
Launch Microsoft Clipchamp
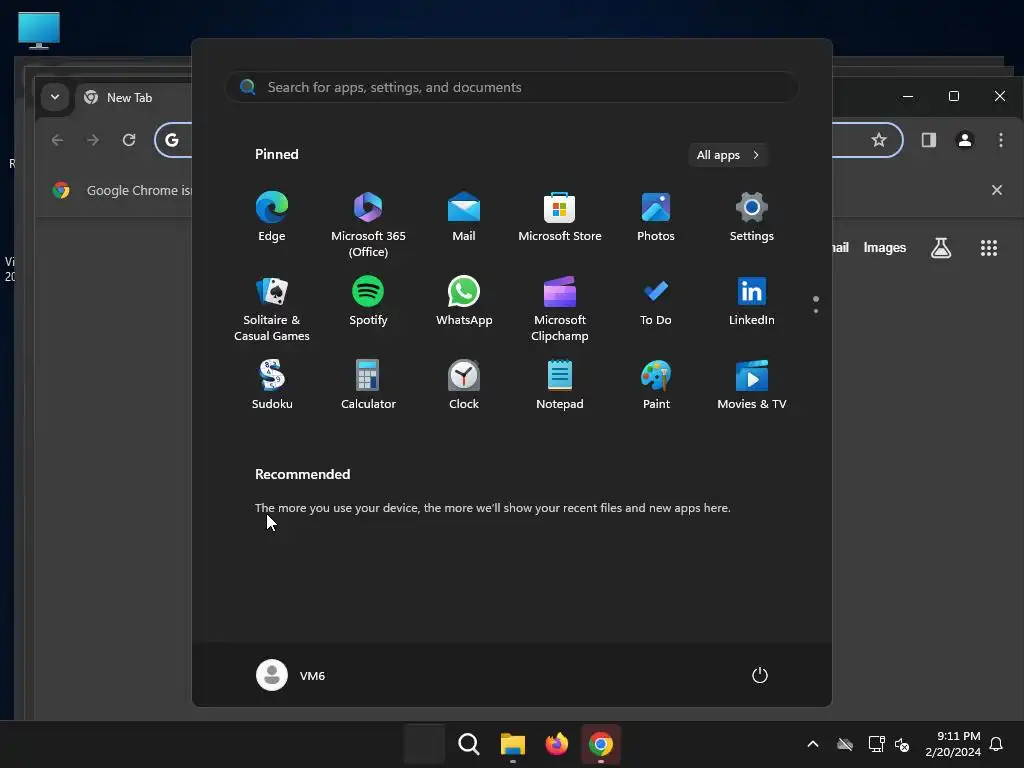point(560,309)
